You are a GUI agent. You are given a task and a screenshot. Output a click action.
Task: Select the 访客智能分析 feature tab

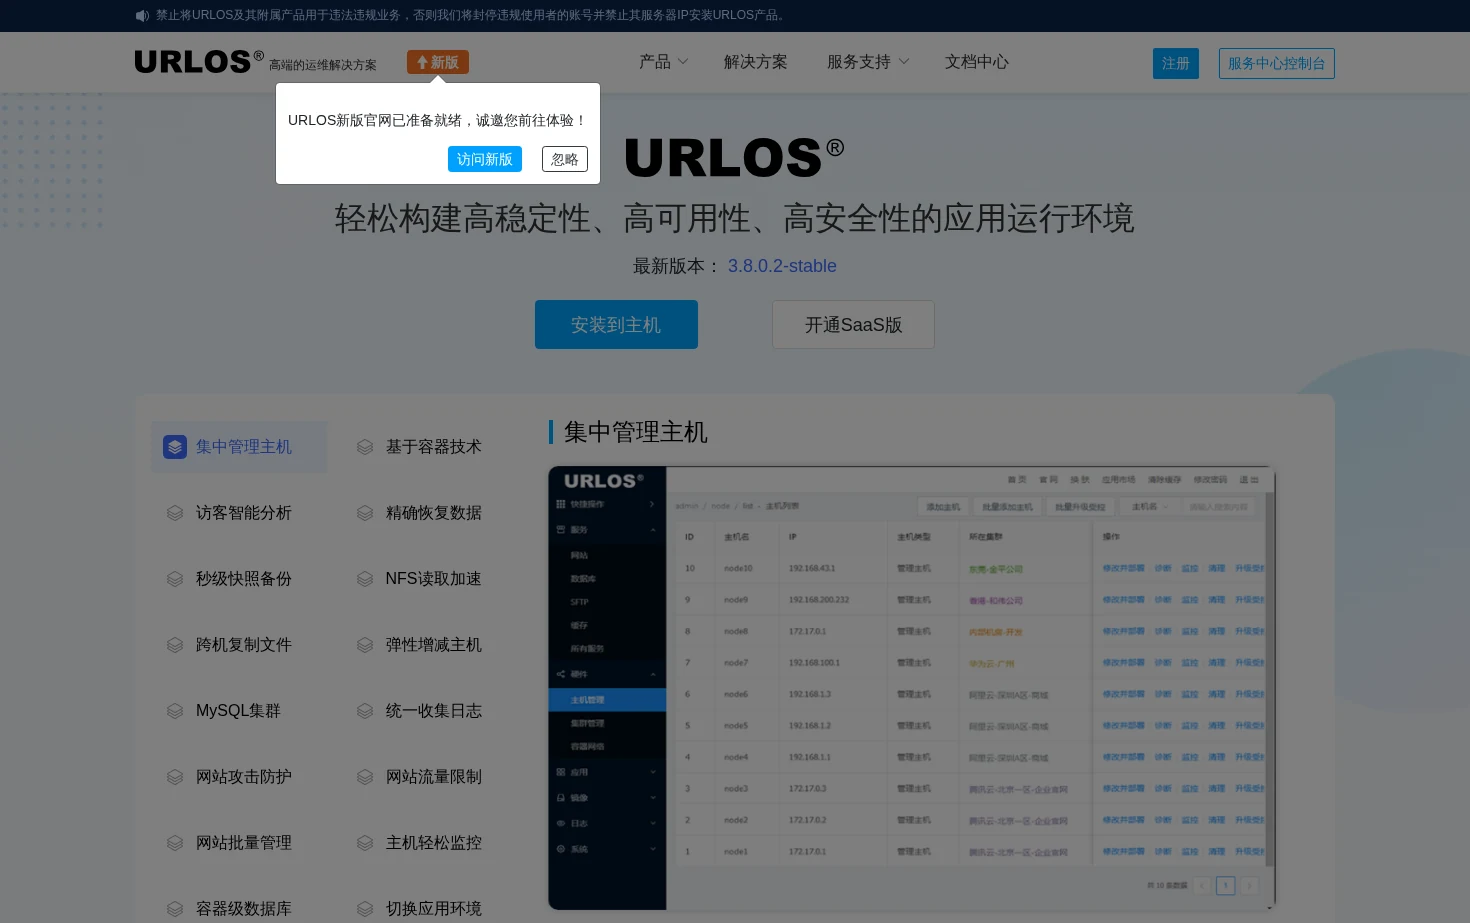(x=239, y=513)
